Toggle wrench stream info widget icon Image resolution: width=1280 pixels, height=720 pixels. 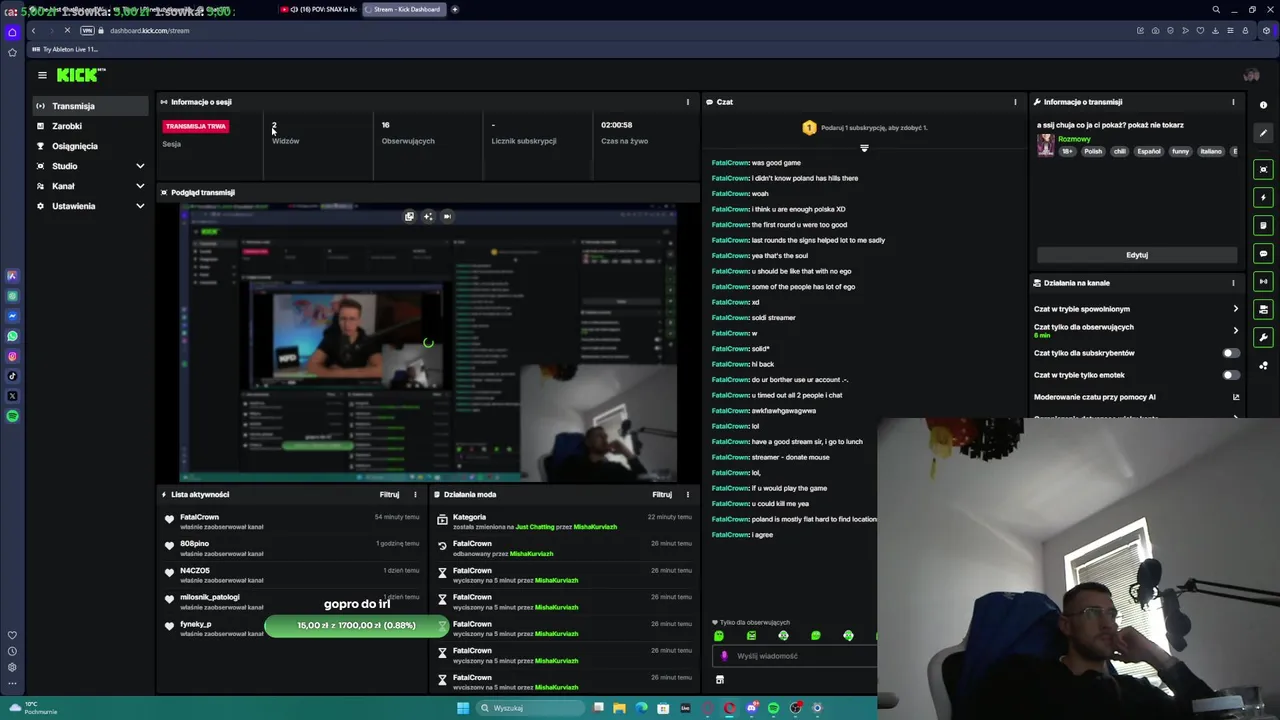click(1263, 337)
